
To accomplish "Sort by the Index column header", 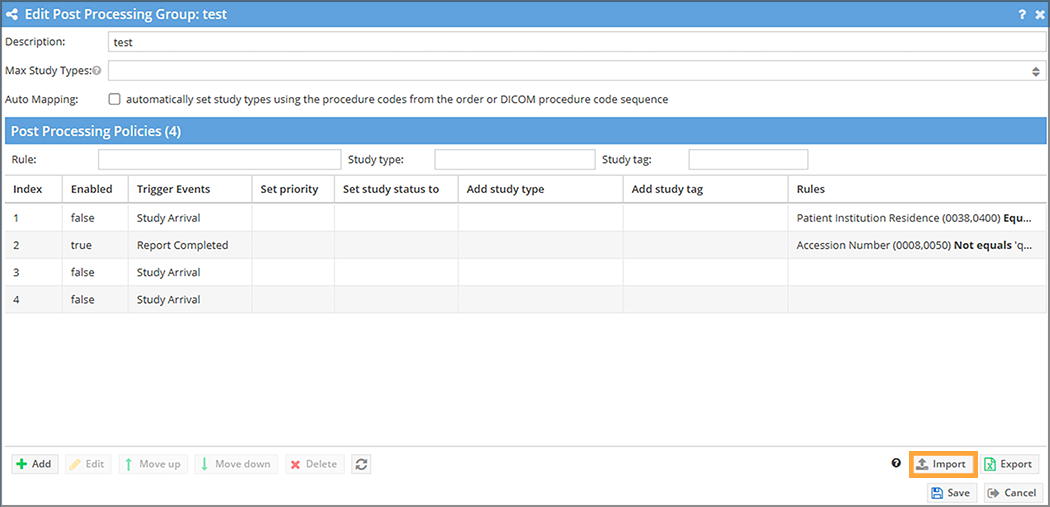I will click(x=28, y=189).
